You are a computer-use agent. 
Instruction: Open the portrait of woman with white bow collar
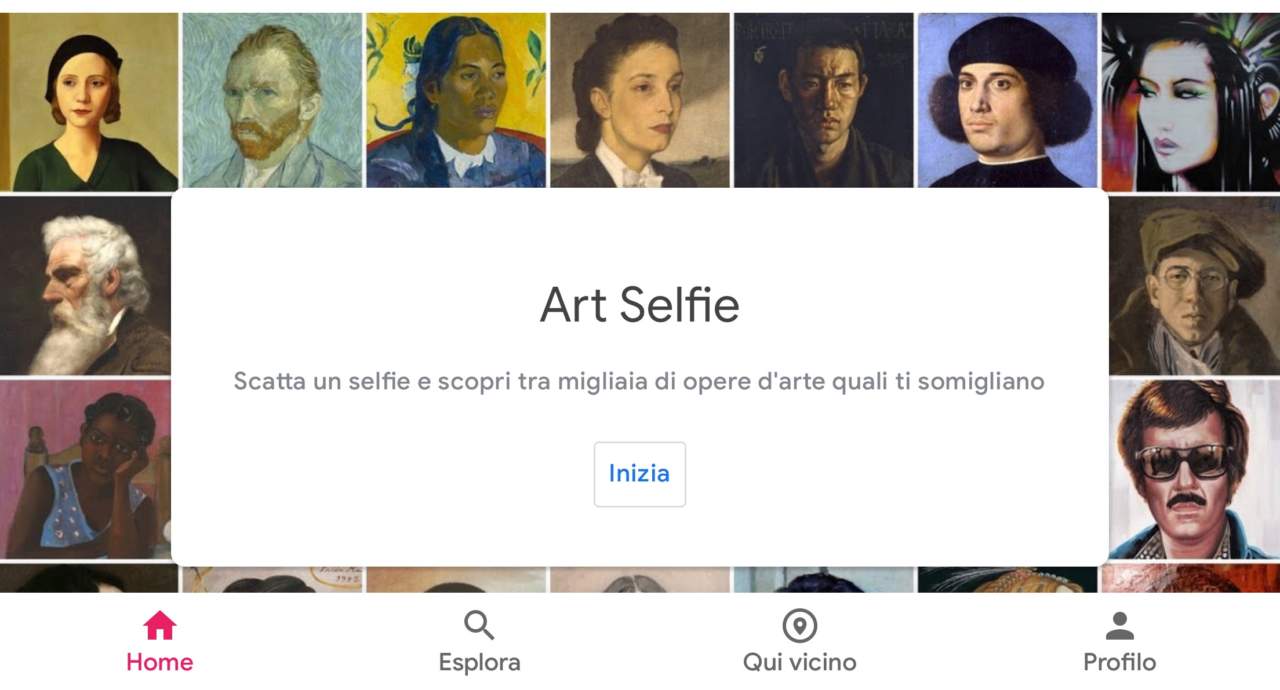pyautogui.click(x=640, y=100)
